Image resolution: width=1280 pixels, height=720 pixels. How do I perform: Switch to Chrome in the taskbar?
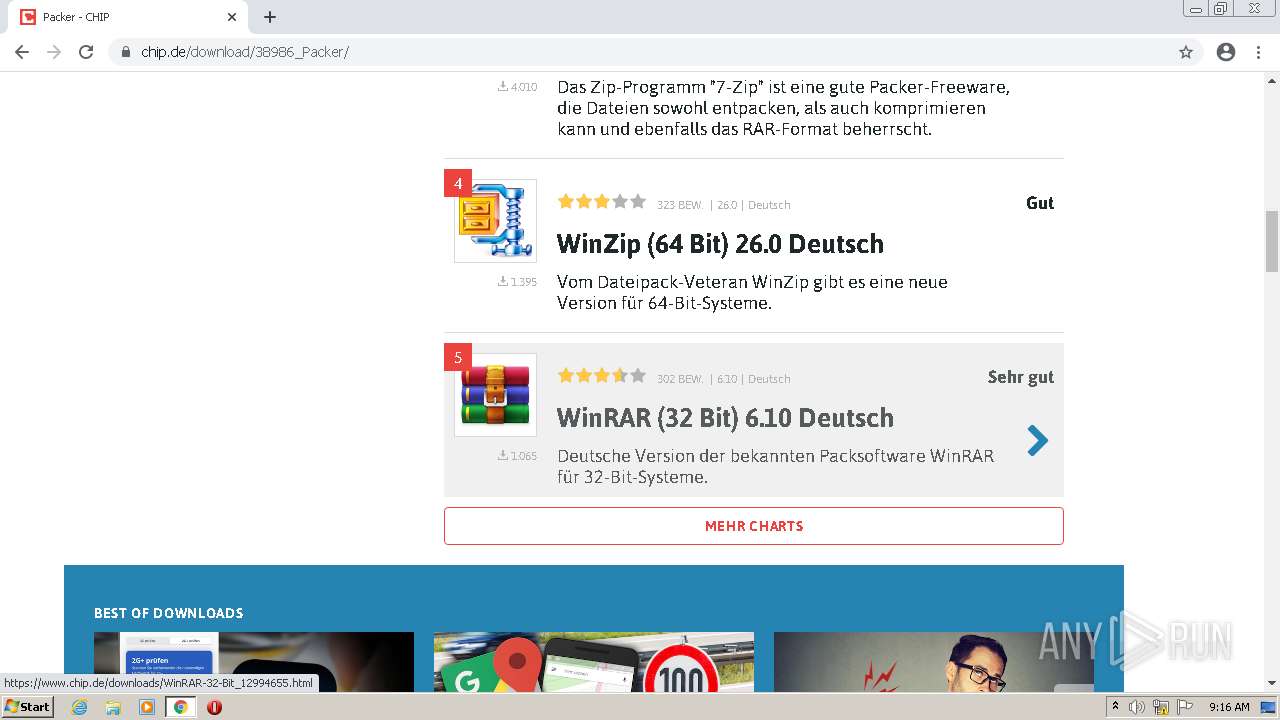[x=181, y=707]
